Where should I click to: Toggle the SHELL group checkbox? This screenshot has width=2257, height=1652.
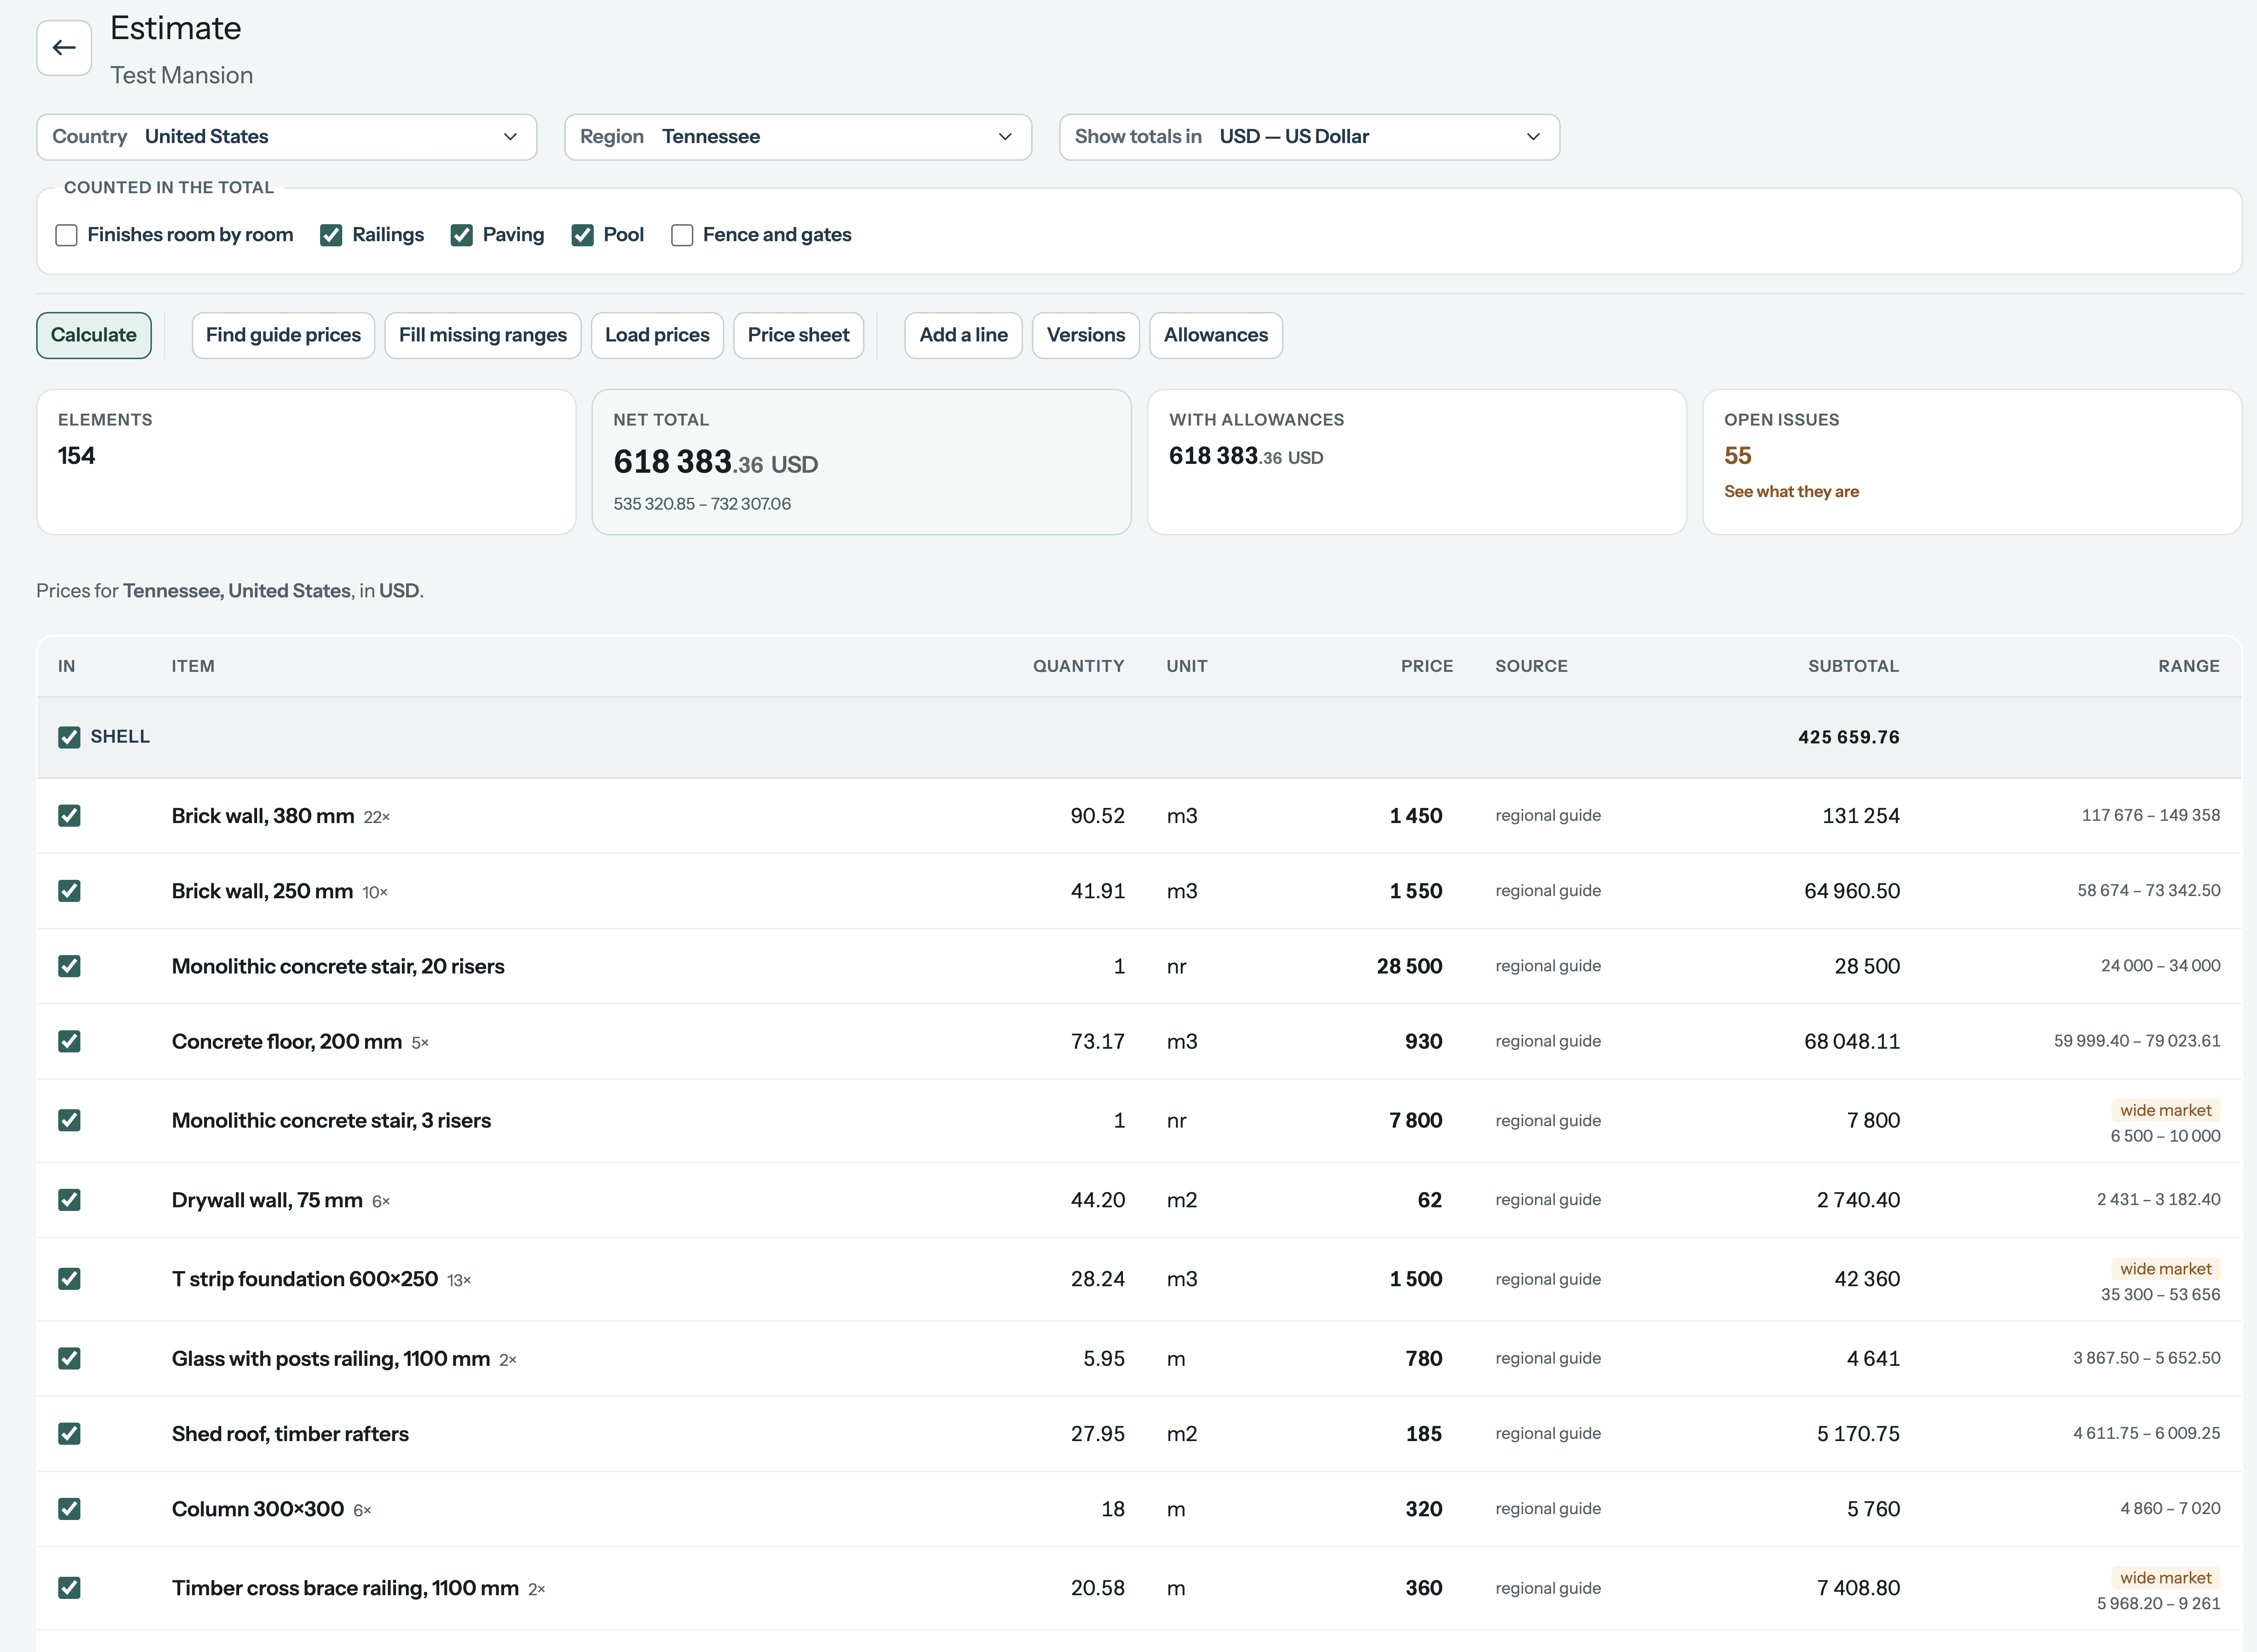point(69,737)
